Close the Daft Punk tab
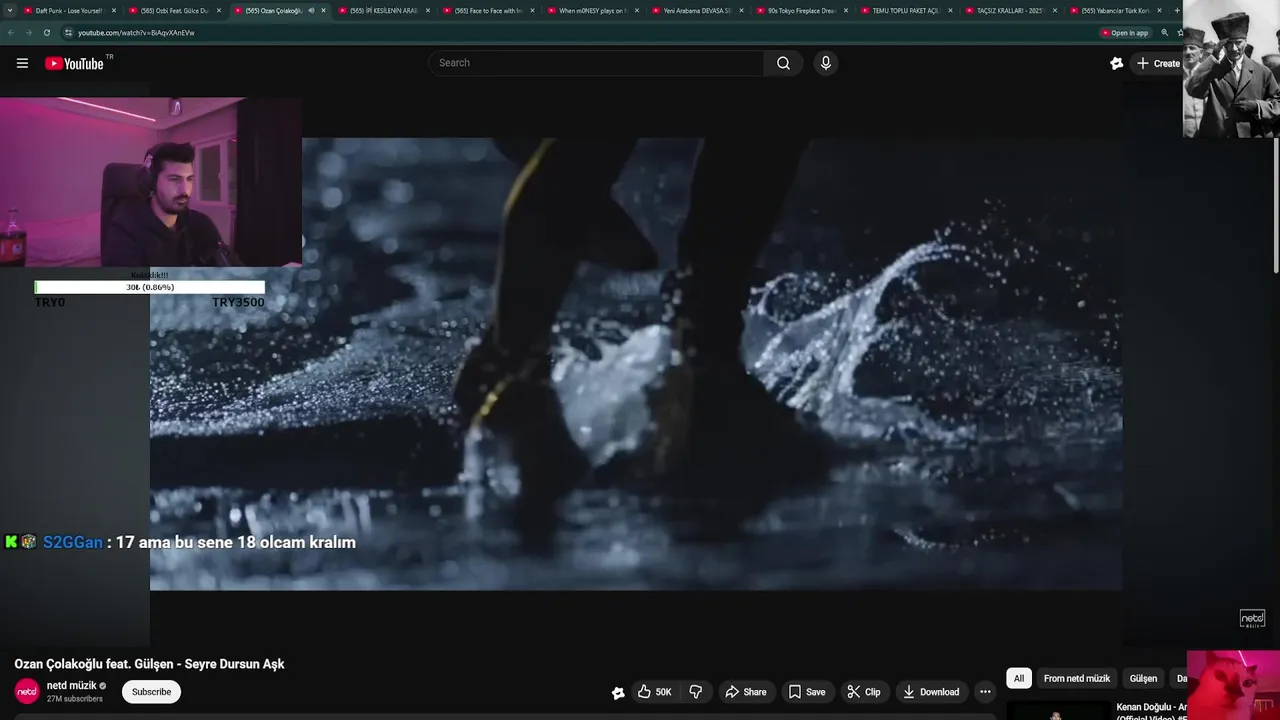Screen dimensions: 1280x720 (x=114, y=10)
